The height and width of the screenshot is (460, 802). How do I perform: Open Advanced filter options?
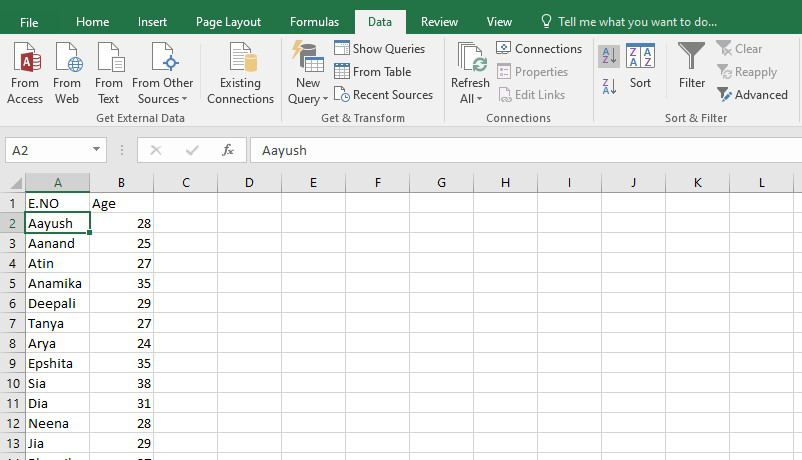click(x=752, y=95)
